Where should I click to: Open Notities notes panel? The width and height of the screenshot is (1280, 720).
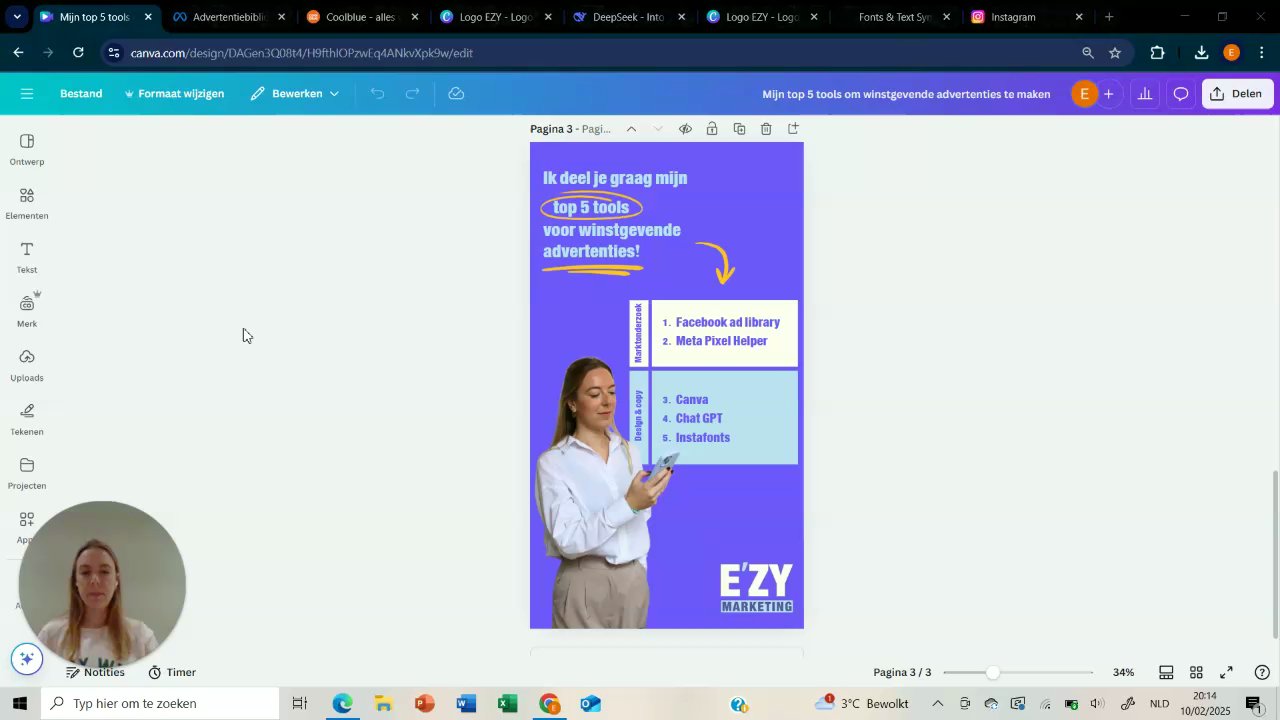(95, 672)
